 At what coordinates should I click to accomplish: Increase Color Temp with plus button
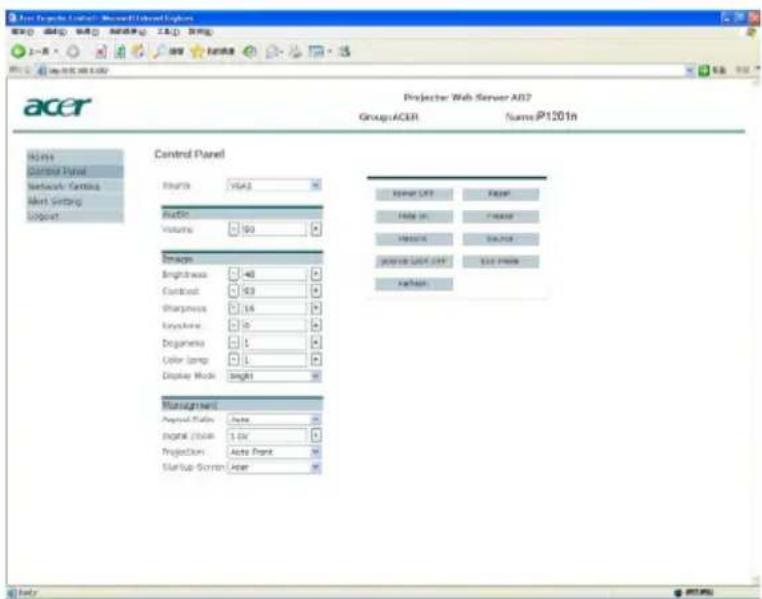[316, 360]
